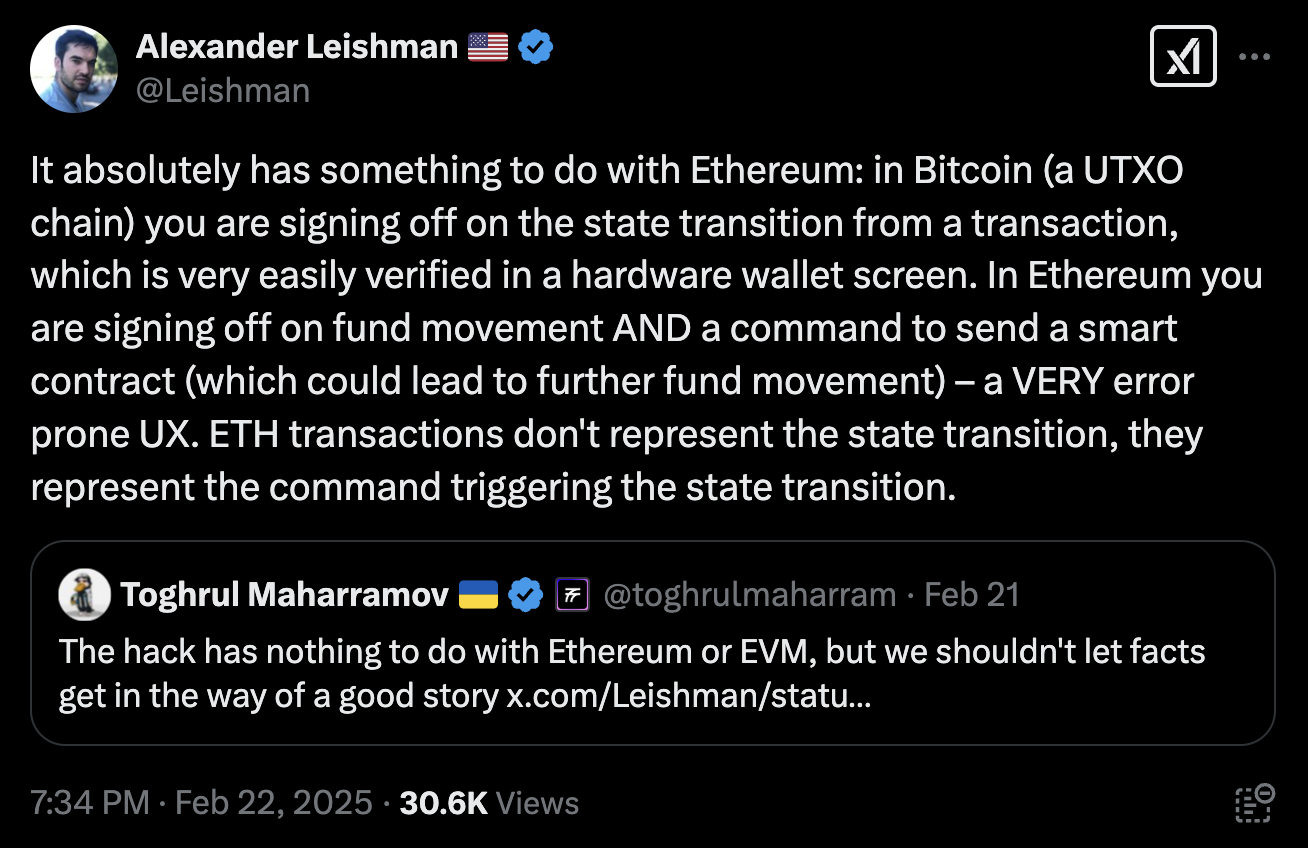The width and height of the screenshot is (1308, 848).
Task: View the 30.6K Views count
Action: coord(488,803)
